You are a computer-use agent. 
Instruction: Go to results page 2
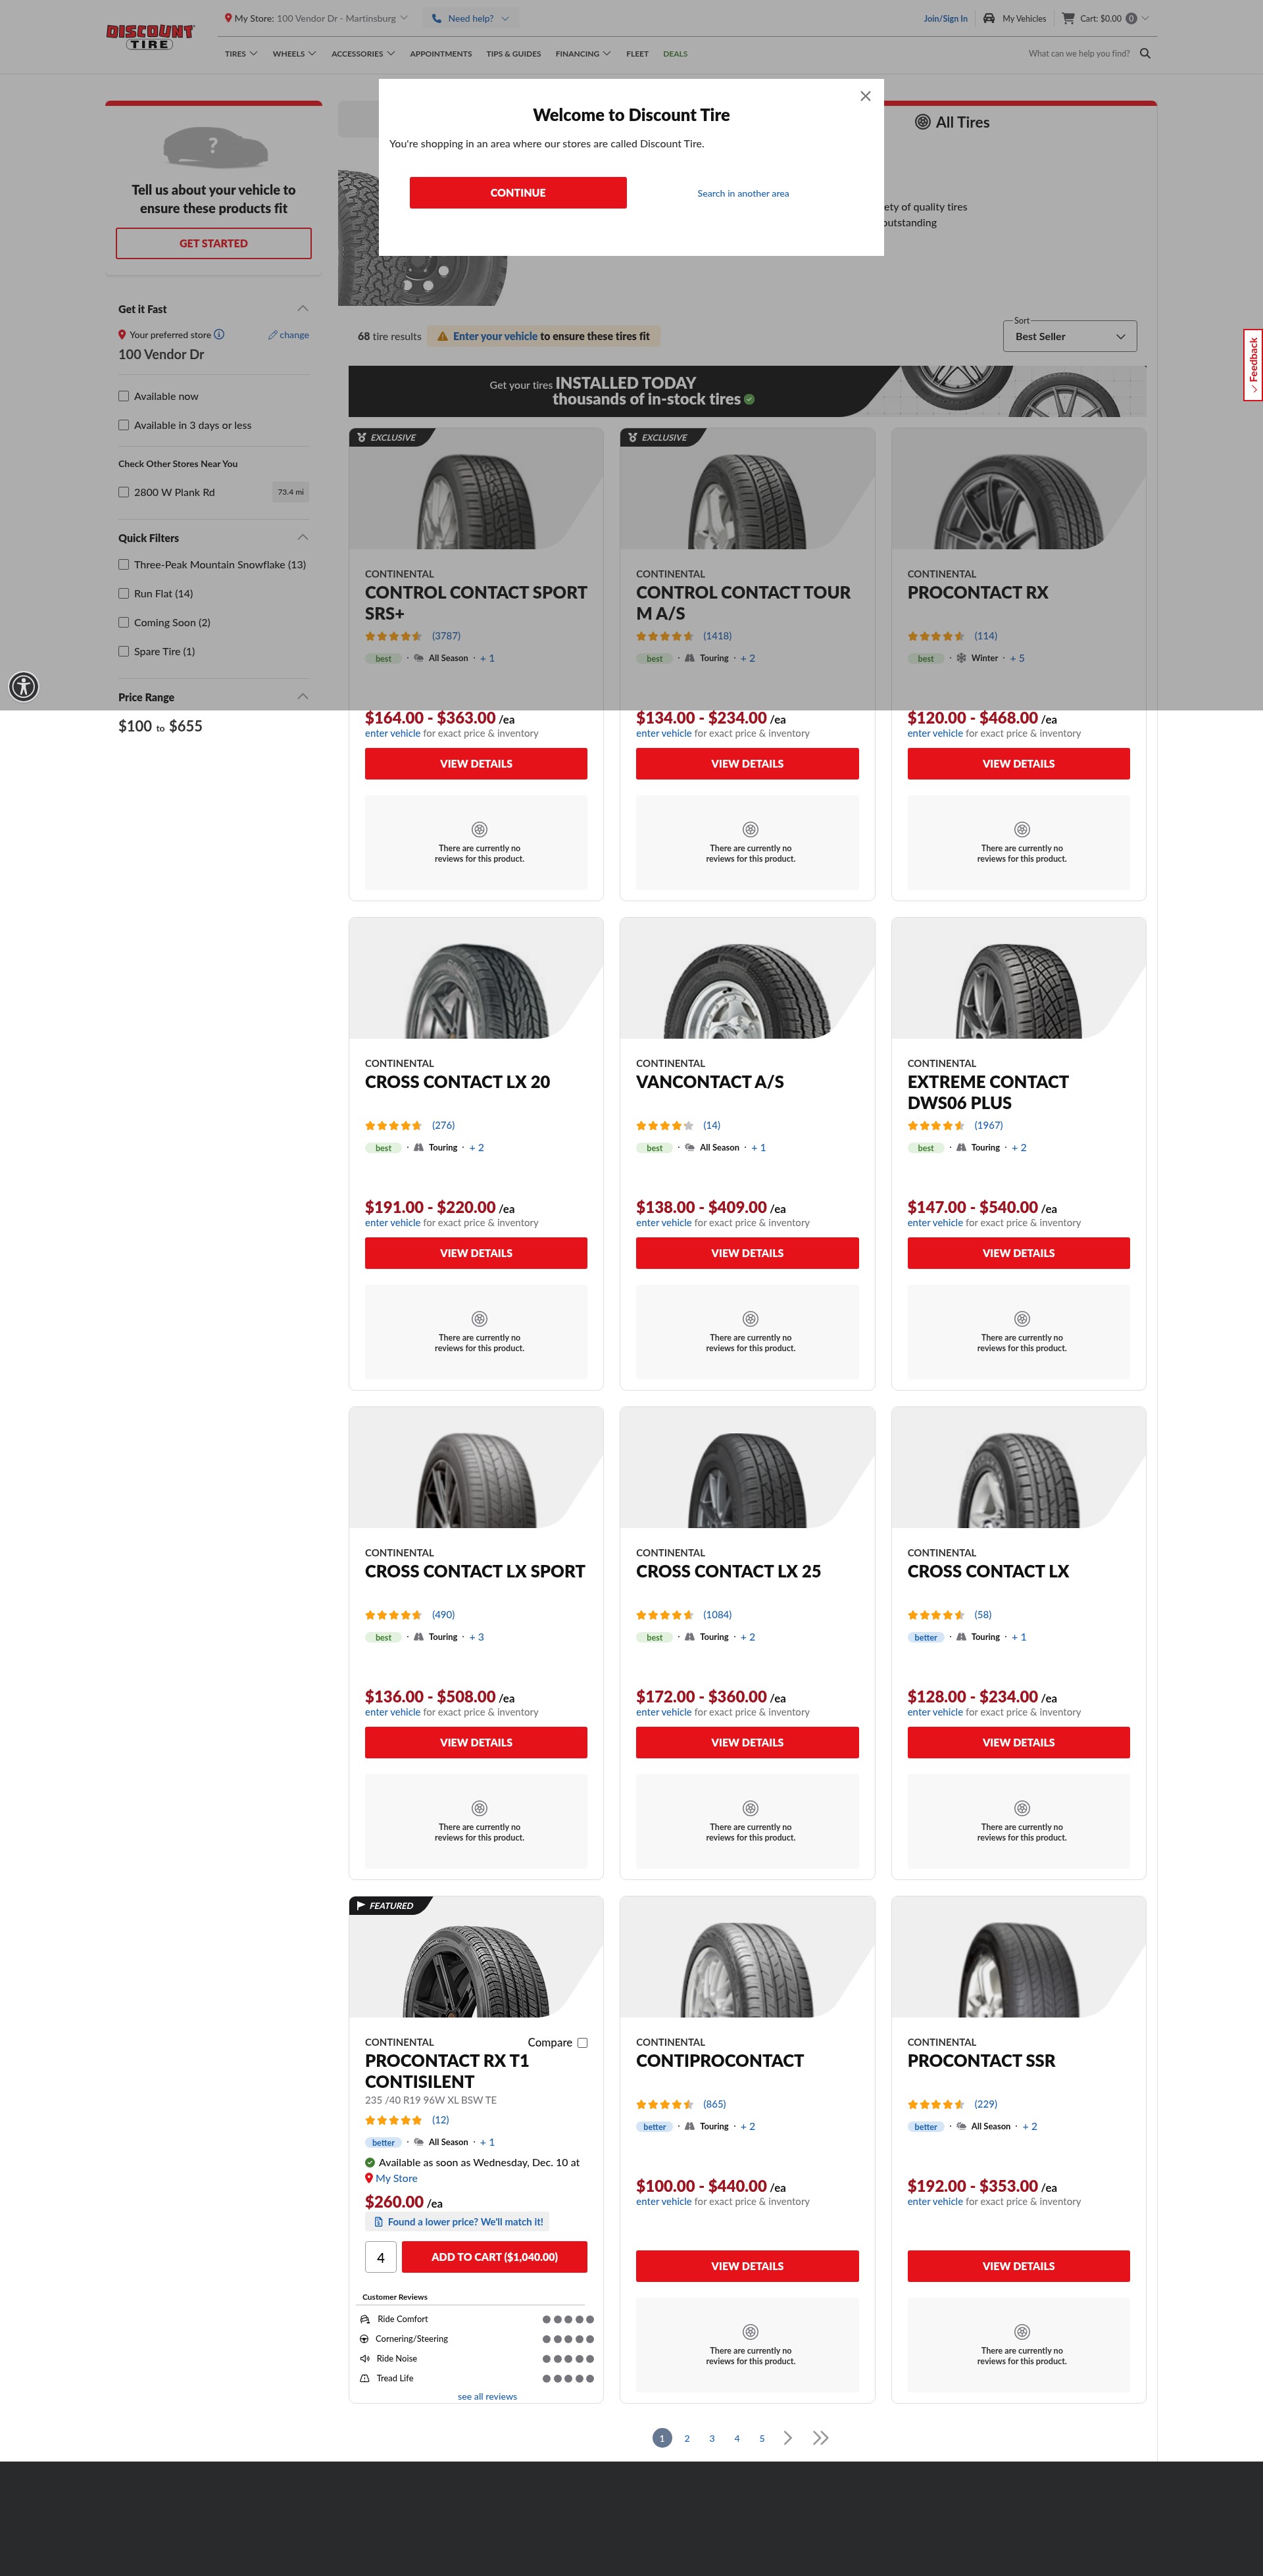pyautogui.click(x=687, y=2438)
